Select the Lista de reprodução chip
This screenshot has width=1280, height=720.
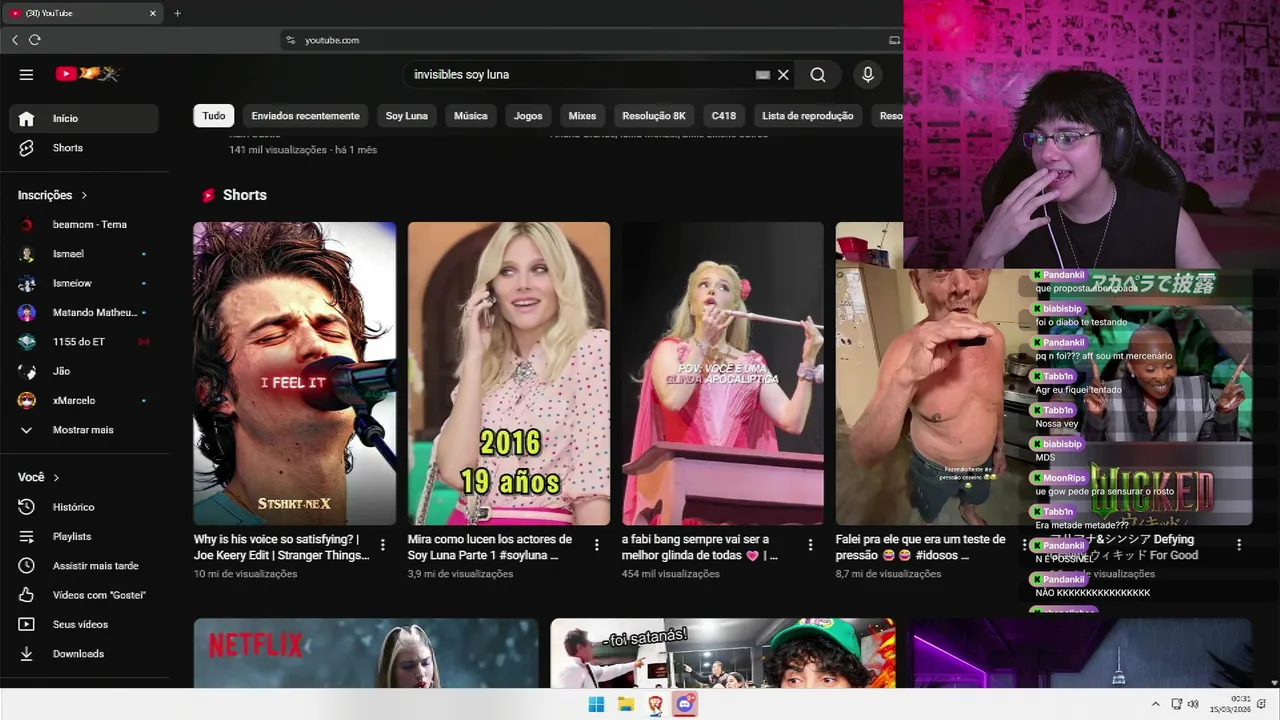(808, 116)
